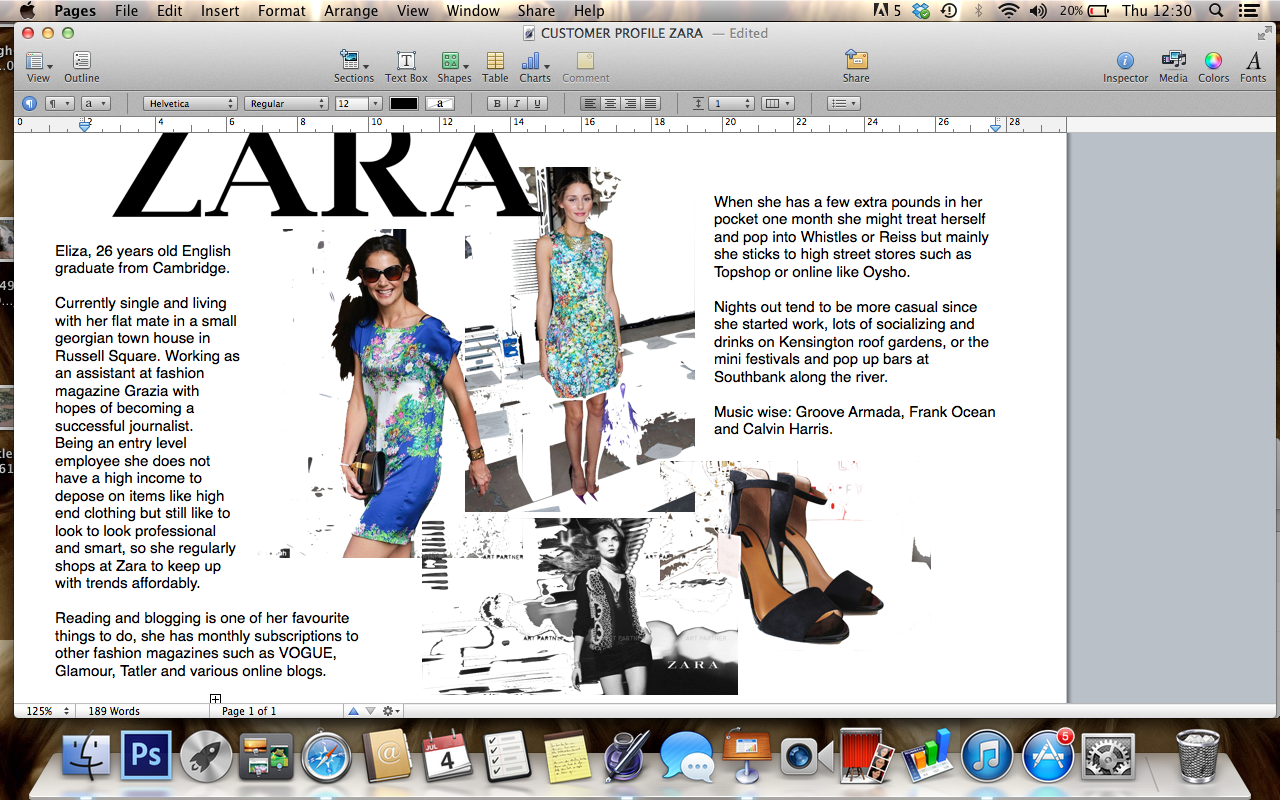1280x800 pixels.
Task: Justify text alignment
Action: (650, 103)
